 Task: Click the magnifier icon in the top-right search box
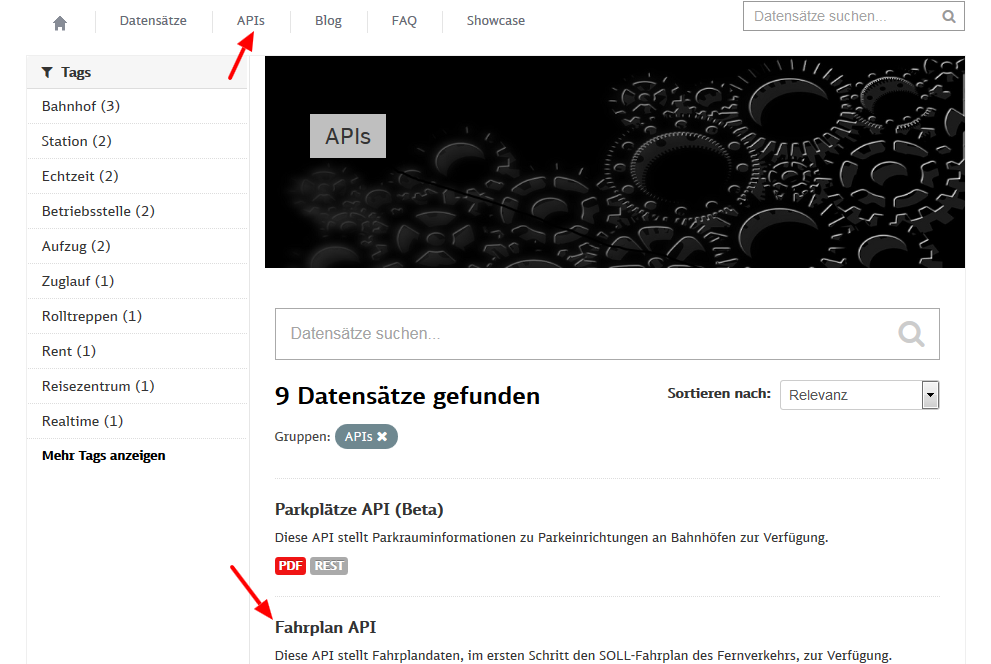click(x=948, y=16)
